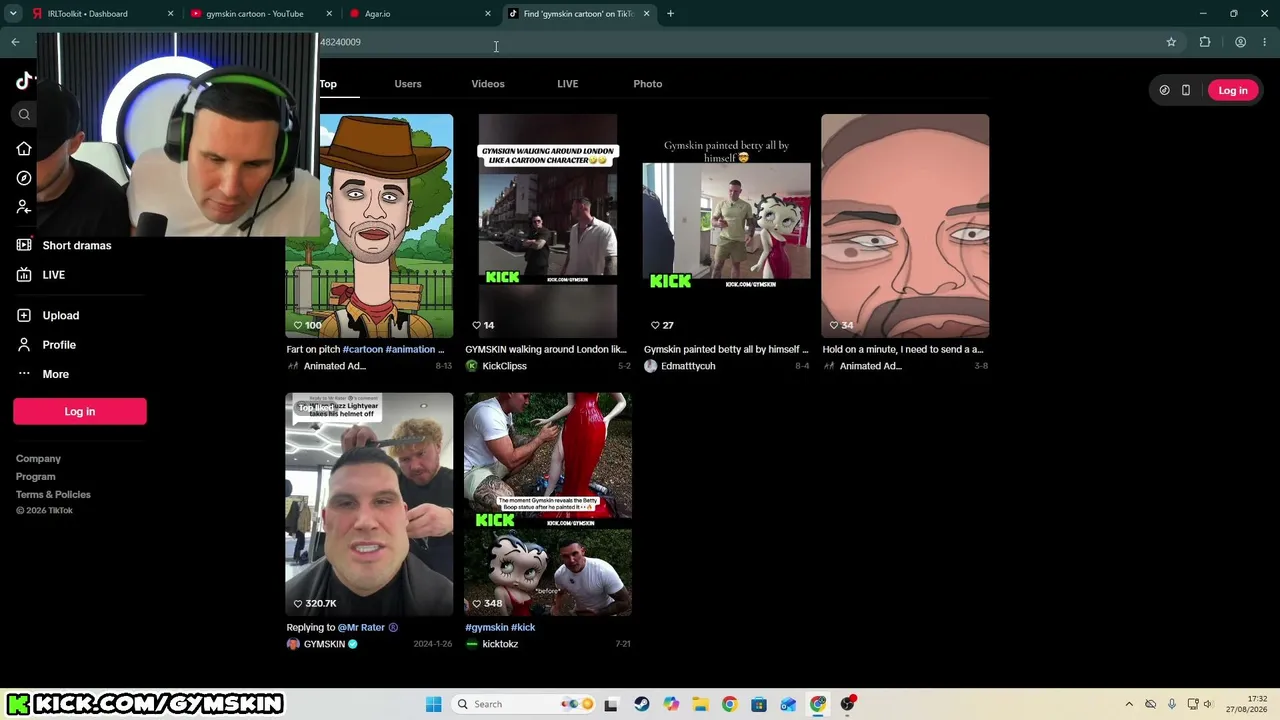The image size is (1280, 720).
Task: Open the Program footer link
Action: click(35, 477)
